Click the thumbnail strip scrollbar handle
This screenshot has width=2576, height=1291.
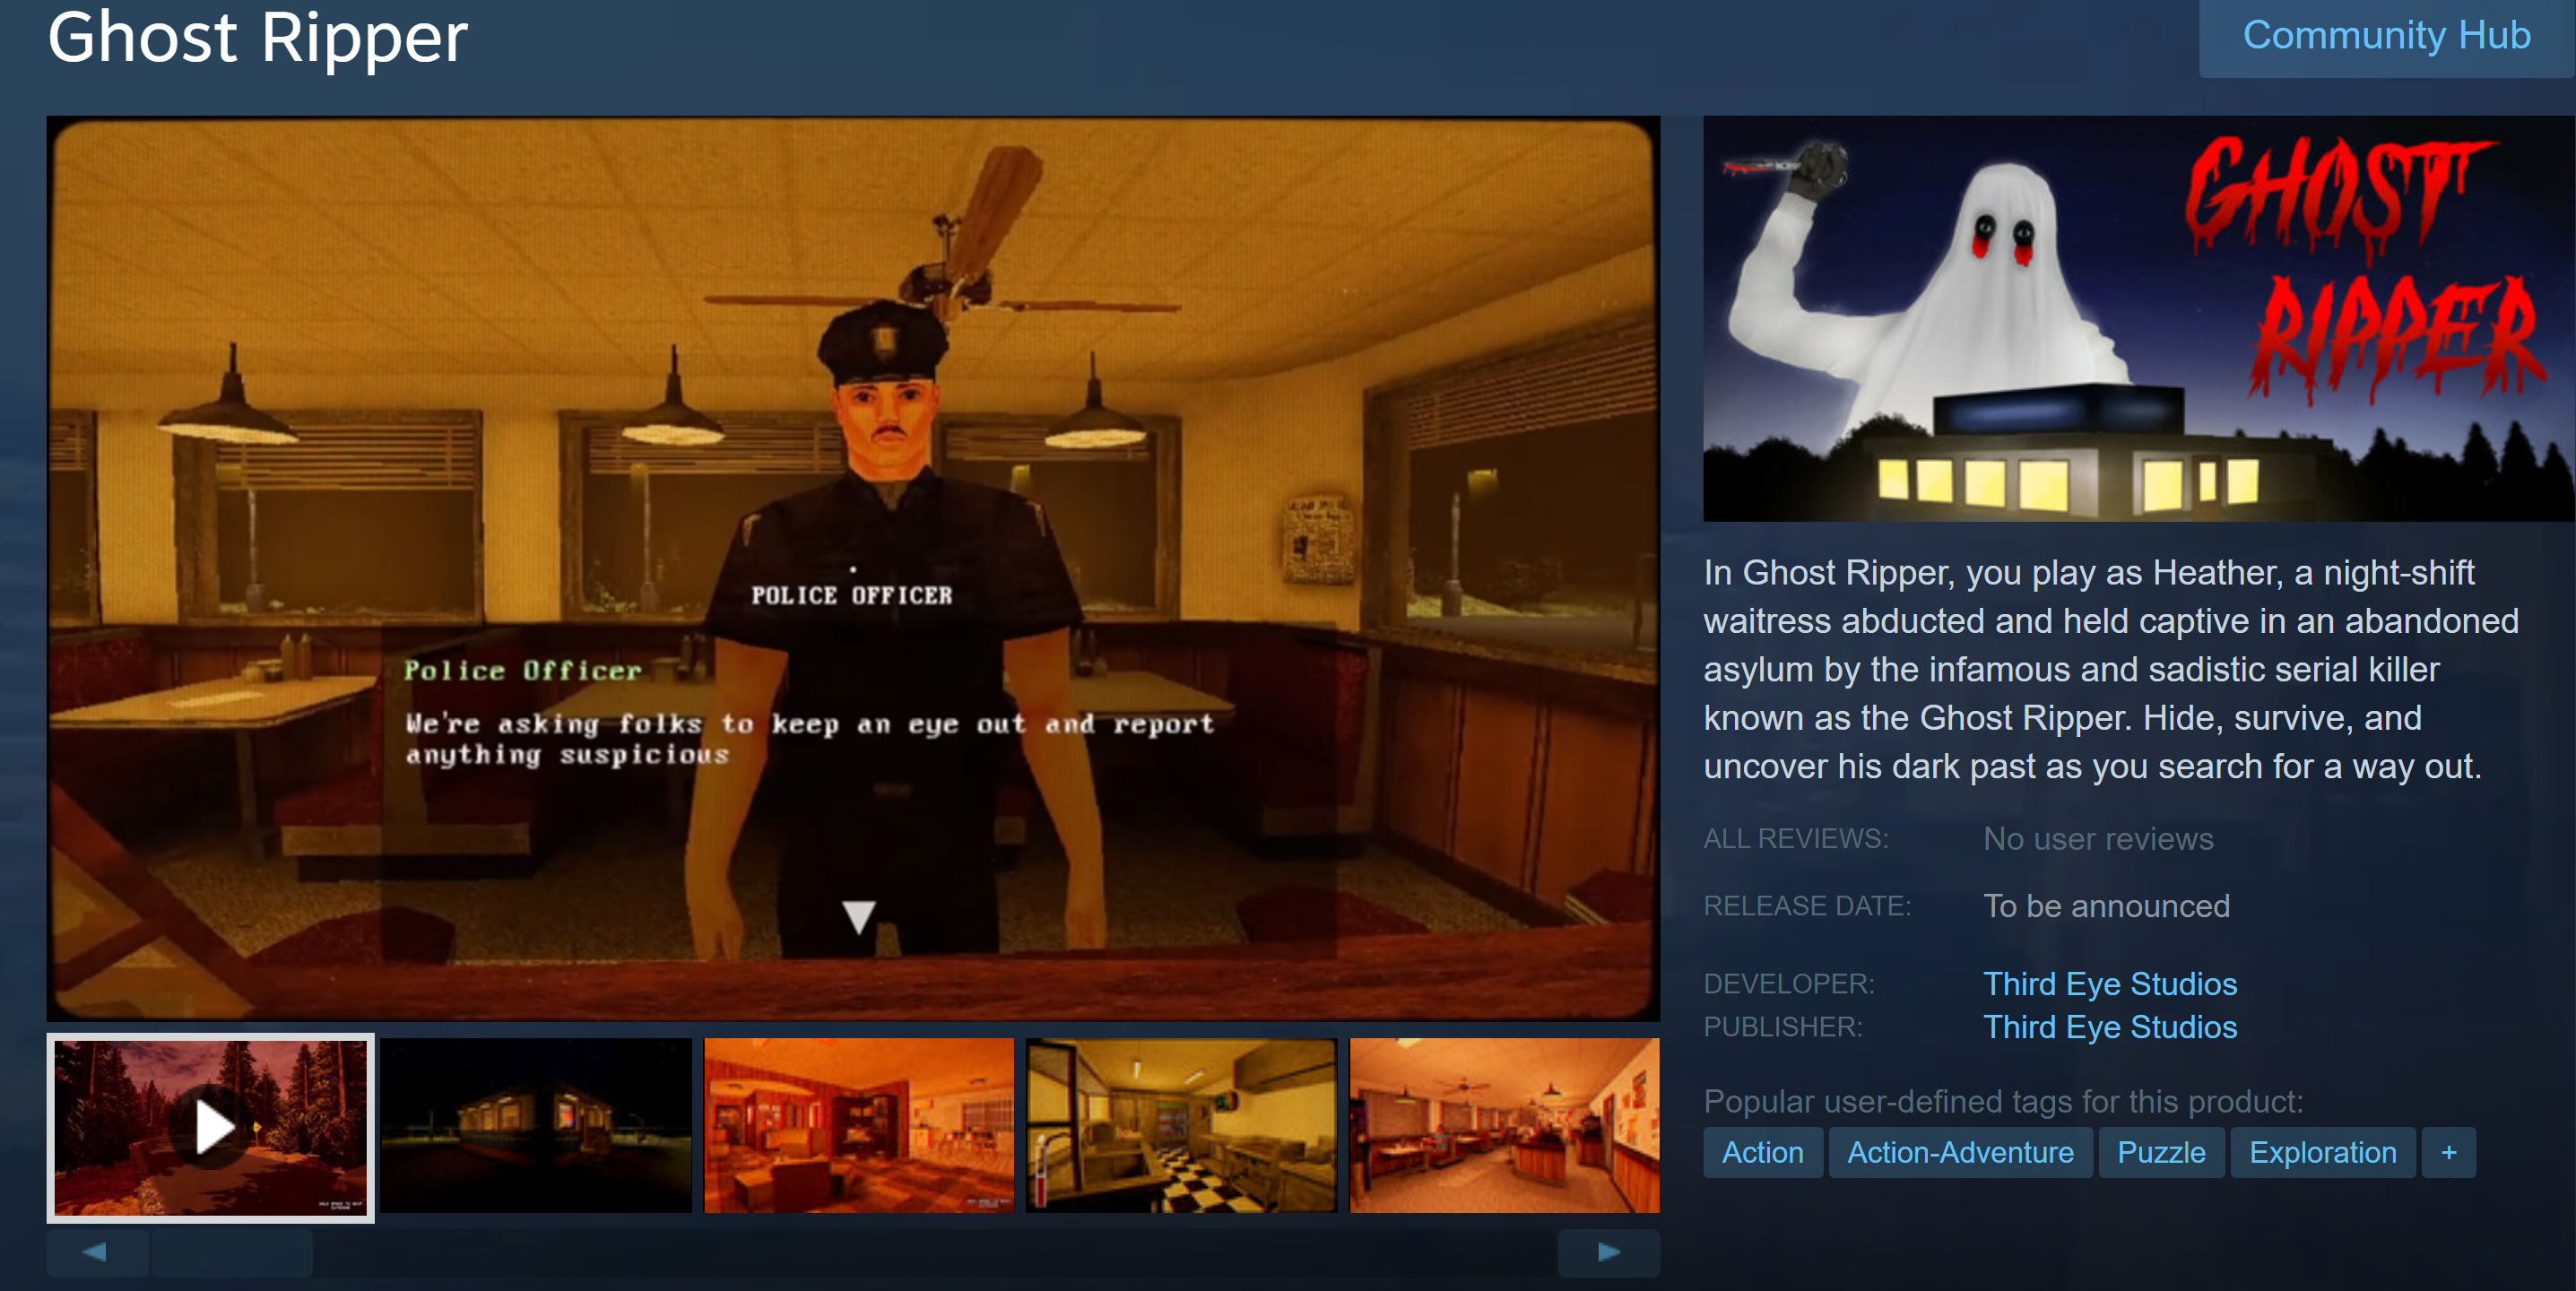point(232,1252)
